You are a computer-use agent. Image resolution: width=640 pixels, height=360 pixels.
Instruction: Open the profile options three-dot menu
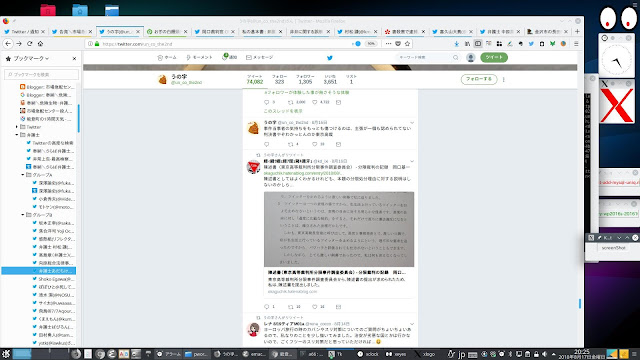[504, 79]
